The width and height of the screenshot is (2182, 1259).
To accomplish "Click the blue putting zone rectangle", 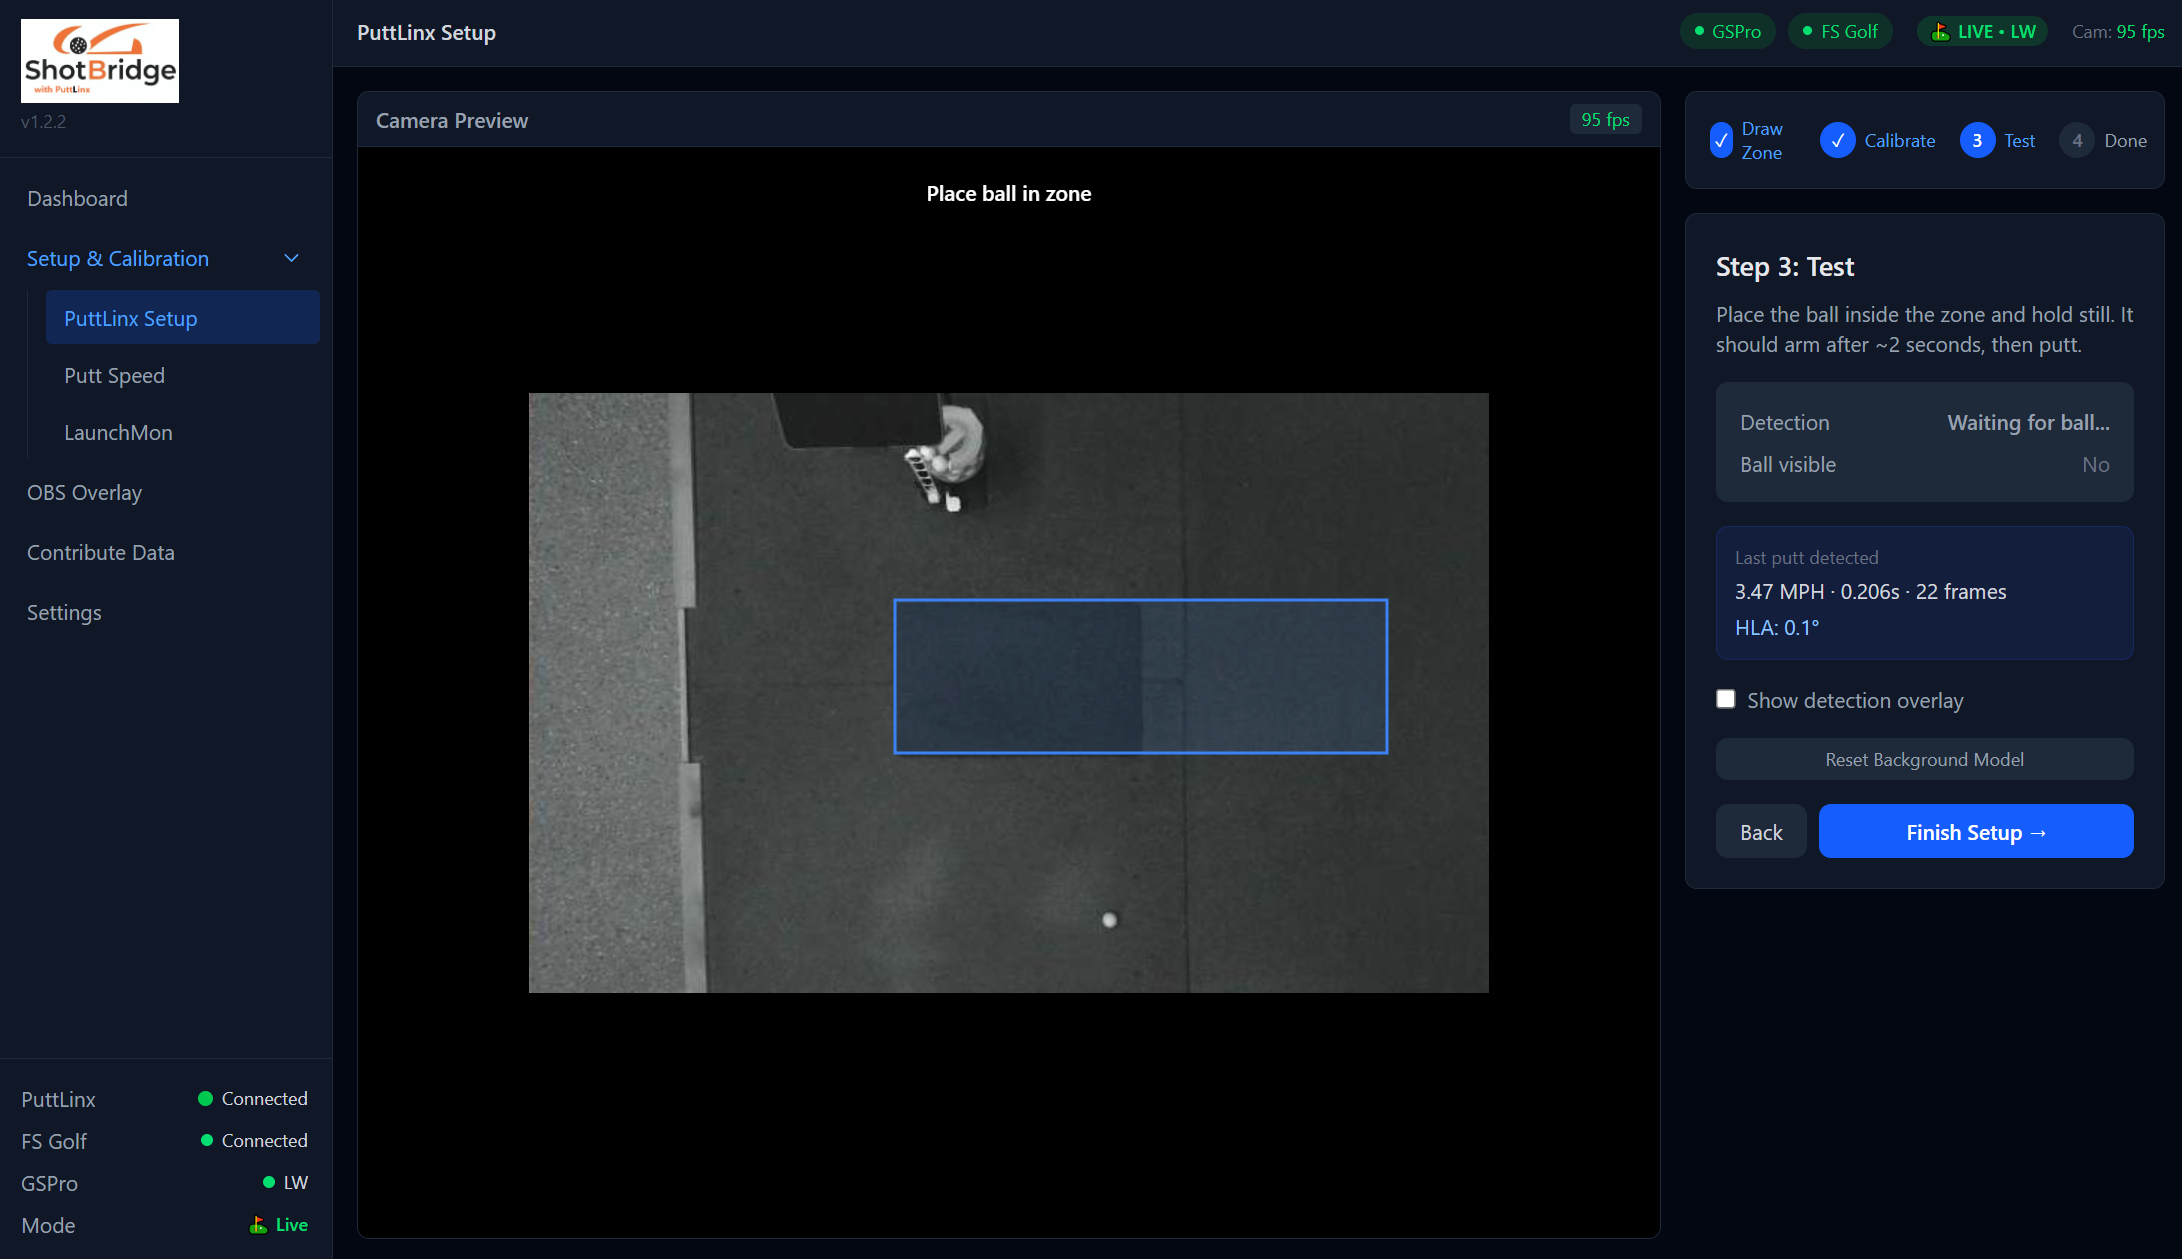I will click(1140, 676).
